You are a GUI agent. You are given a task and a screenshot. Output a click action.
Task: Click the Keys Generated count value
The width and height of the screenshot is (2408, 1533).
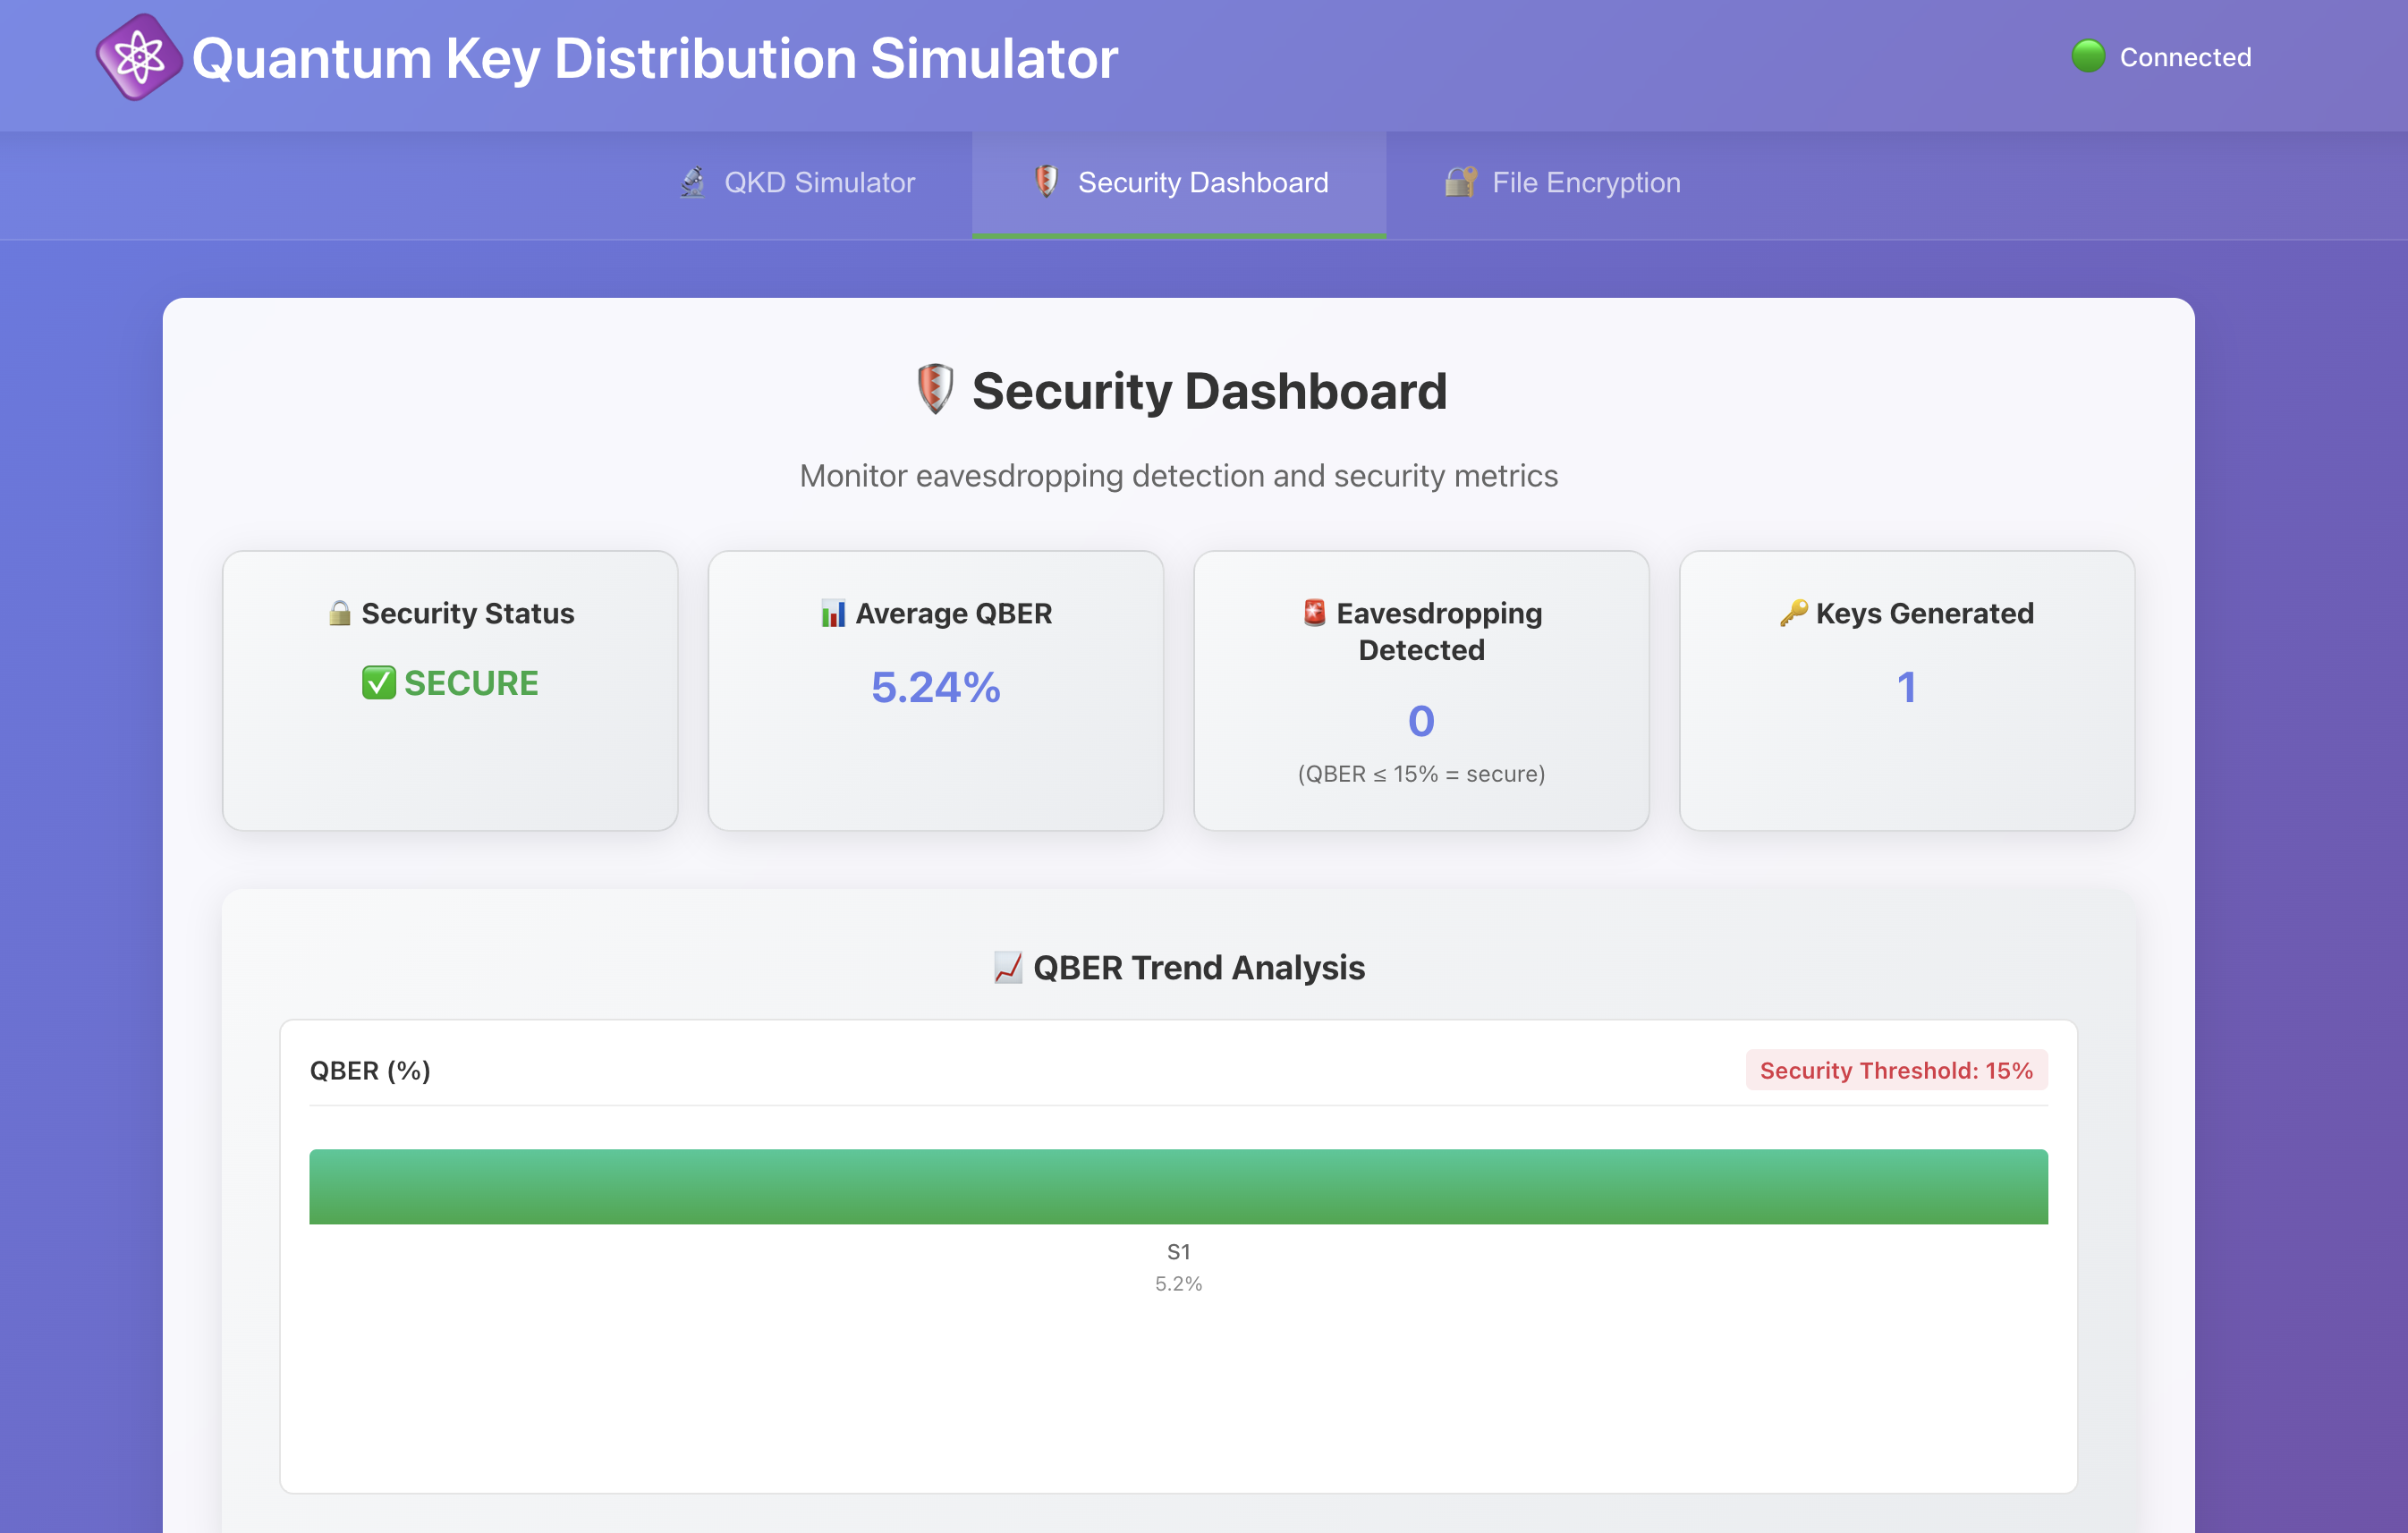point(1906,687)
